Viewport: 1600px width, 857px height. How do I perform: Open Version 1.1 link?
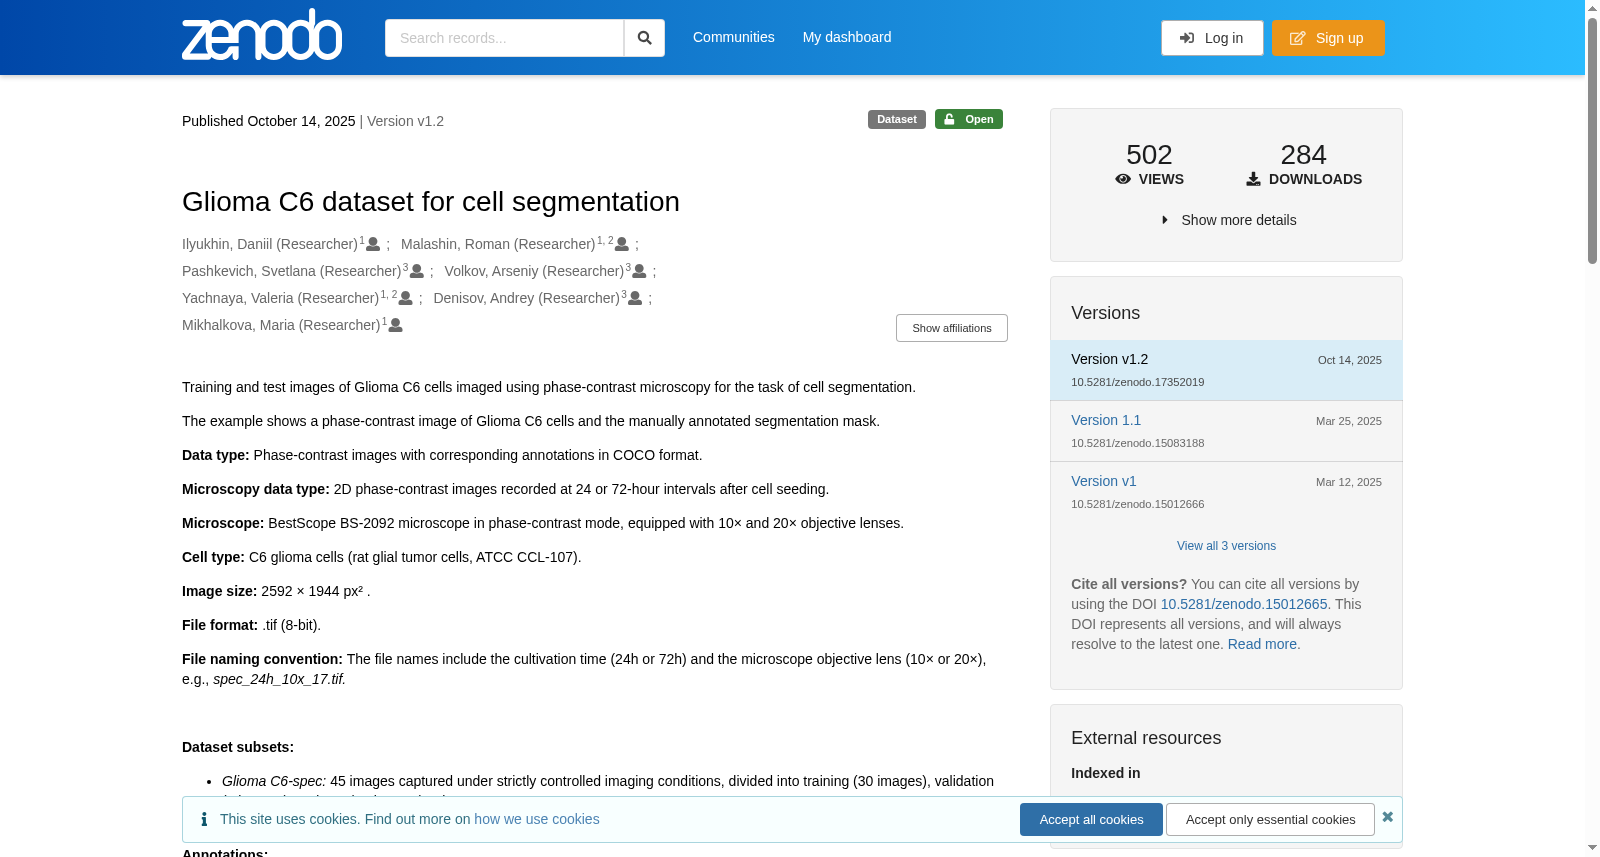click(1106, 420)
